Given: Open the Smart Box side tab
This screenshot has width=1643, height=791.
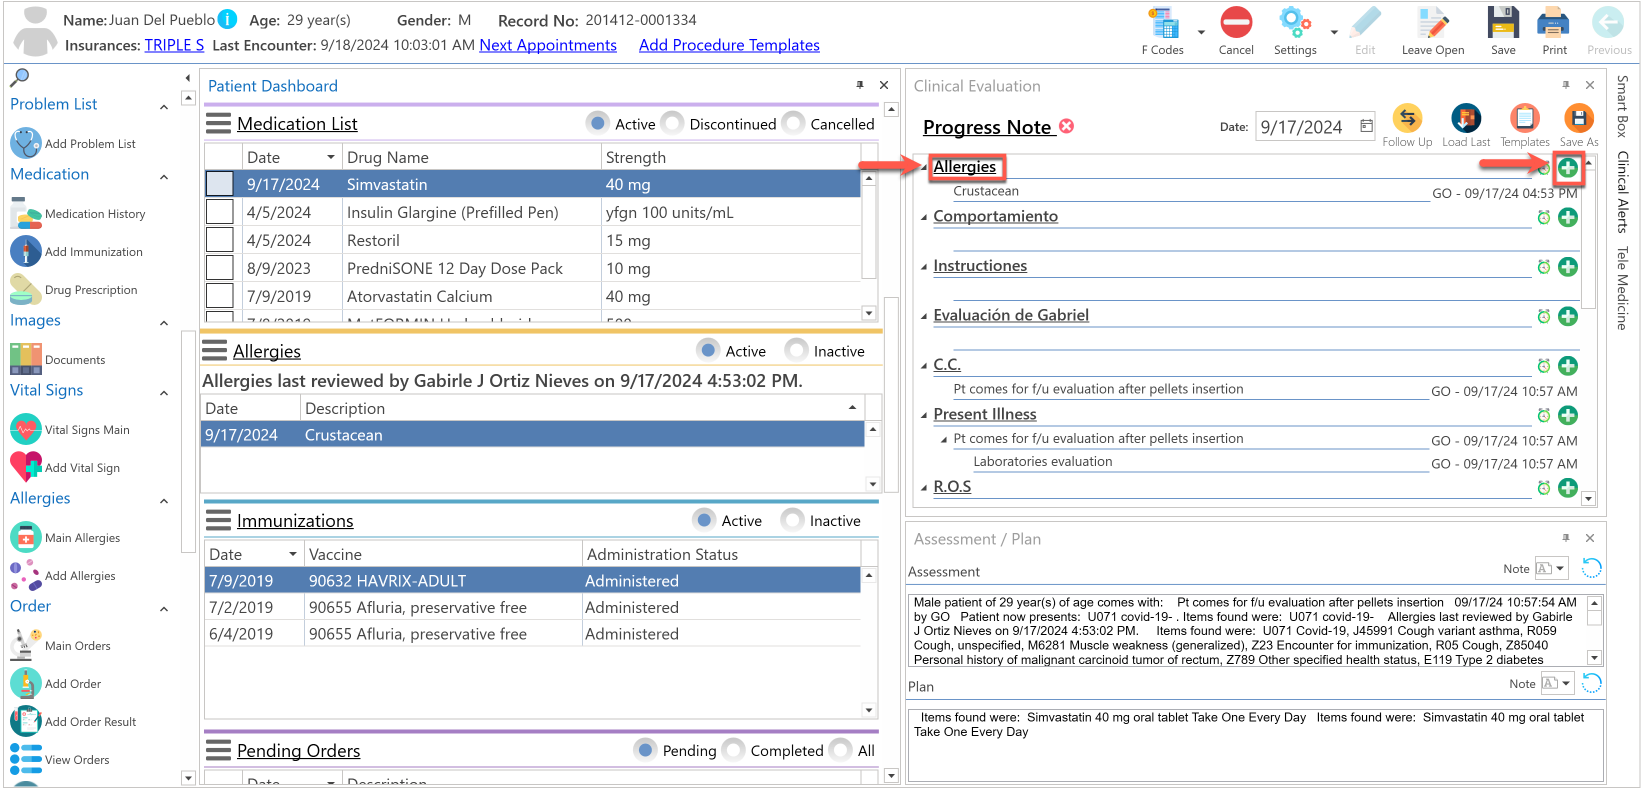Looking at the screenshot, I should coord(1622,106).
